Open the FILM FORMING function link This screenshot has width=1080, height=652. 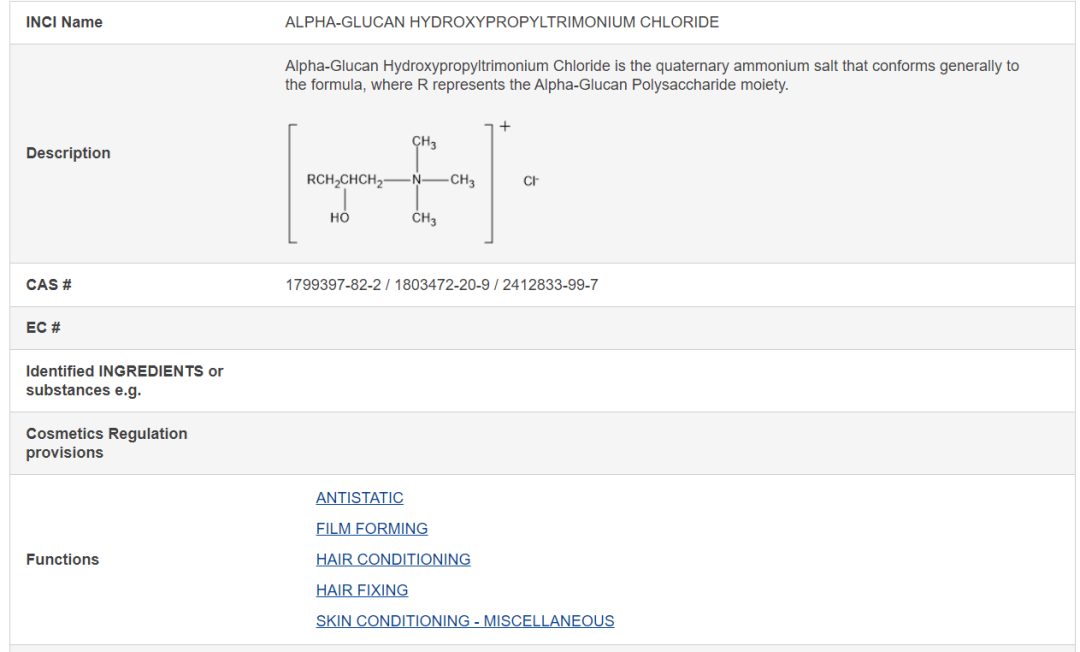click(x=372, y=529)
